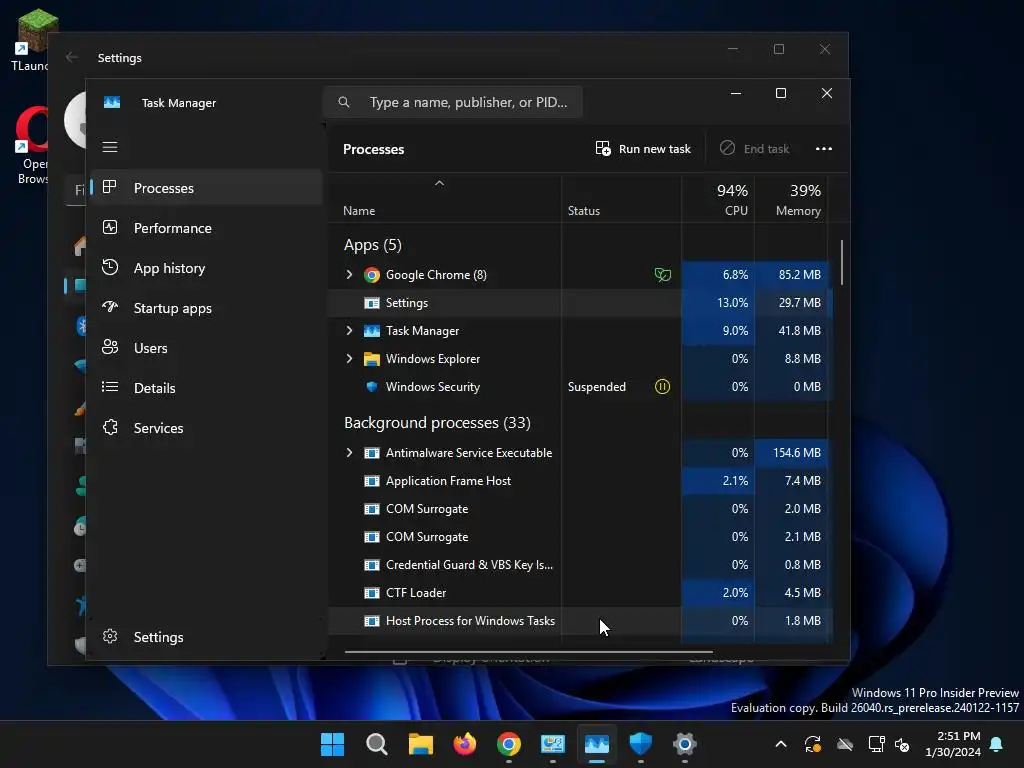Image resolution: width=1024 pixels, height=768 pixels.
Task: Click the green efficiency mode leaf icon for Chrome
Action: pyautogui.click(x=662, y=275)
